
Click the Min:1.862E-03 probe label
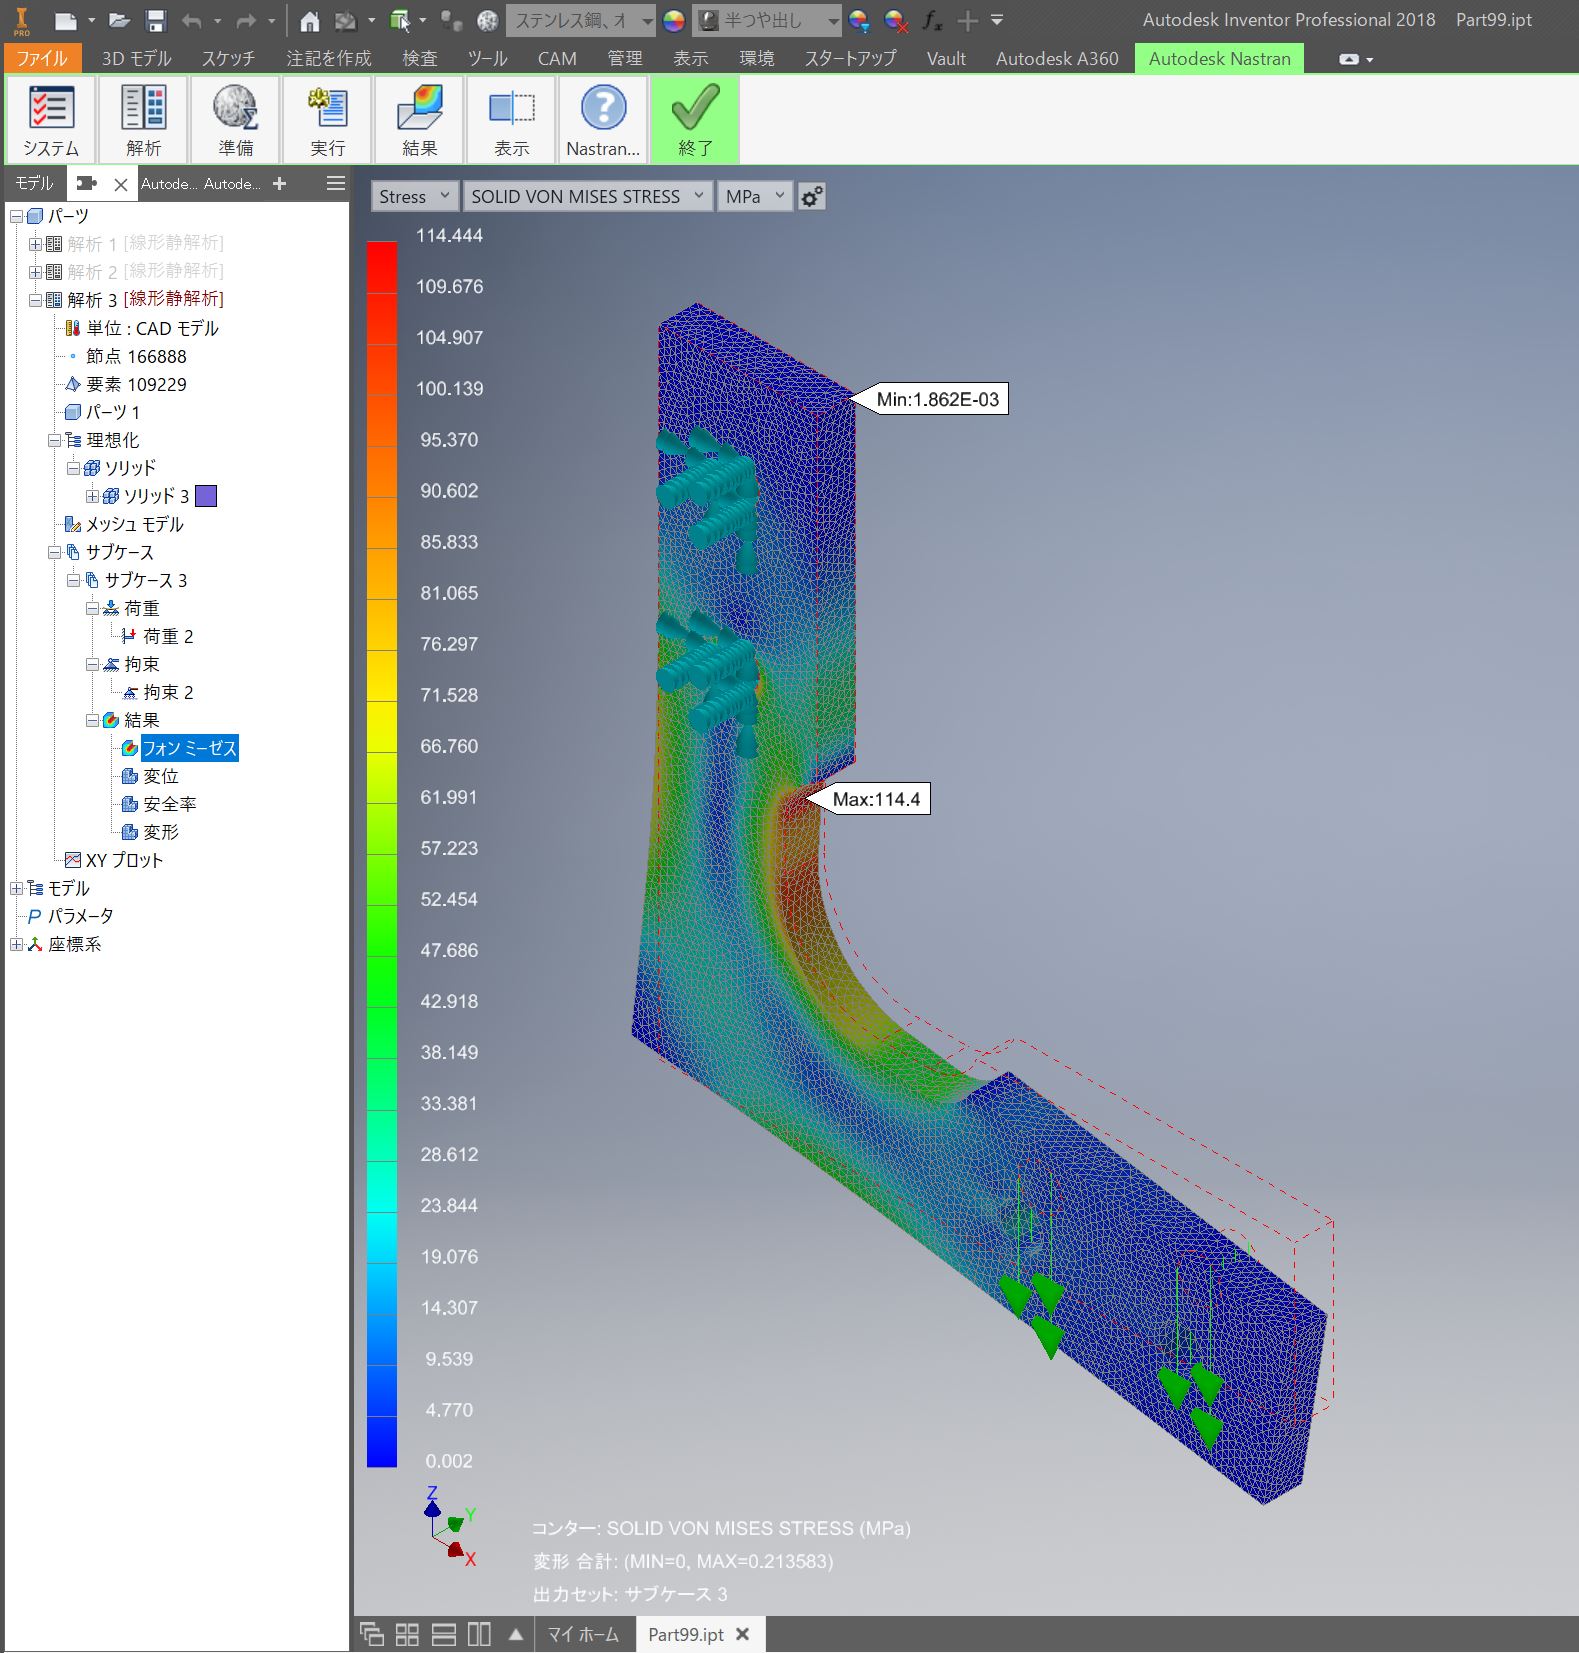coord(938,399)
